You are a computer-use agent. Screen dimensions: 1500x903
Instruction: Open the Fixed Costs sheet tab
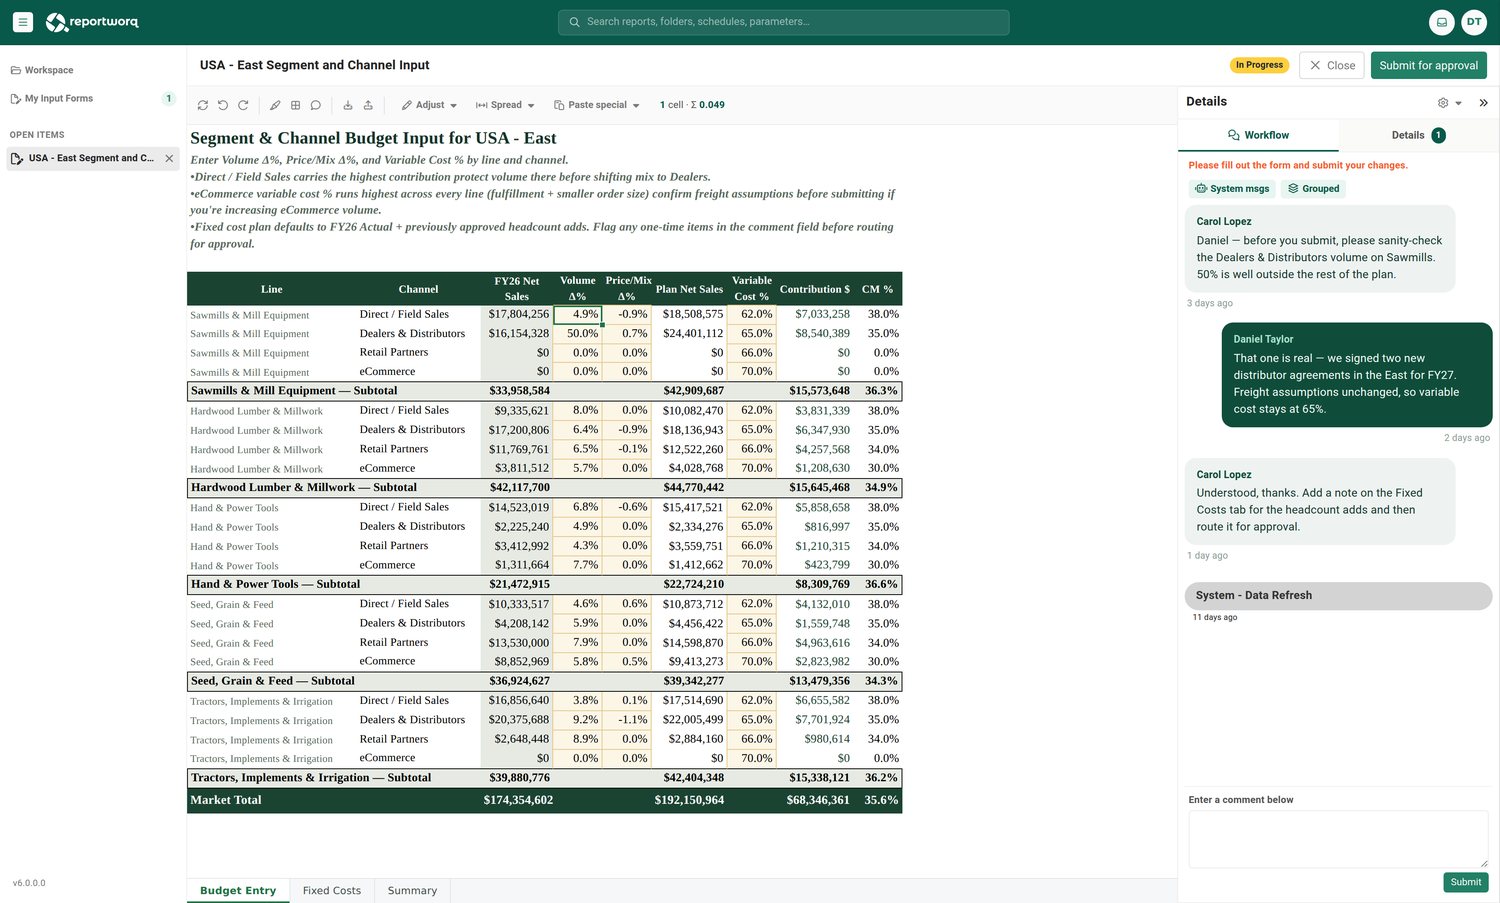point(332,891)
